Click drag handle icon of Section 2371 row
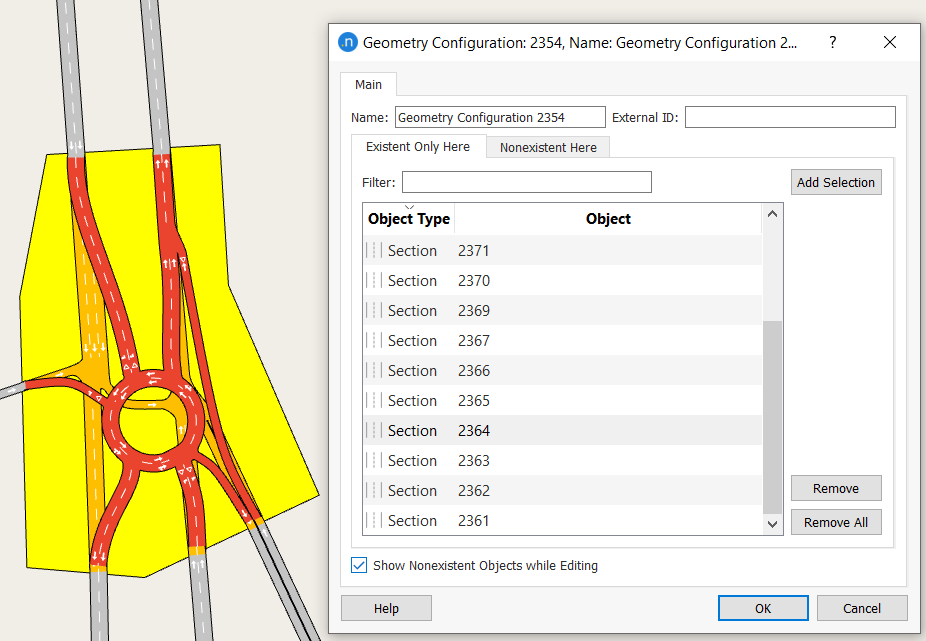The width and height of the screenshot is (926, 641). (x=373, y=251)
